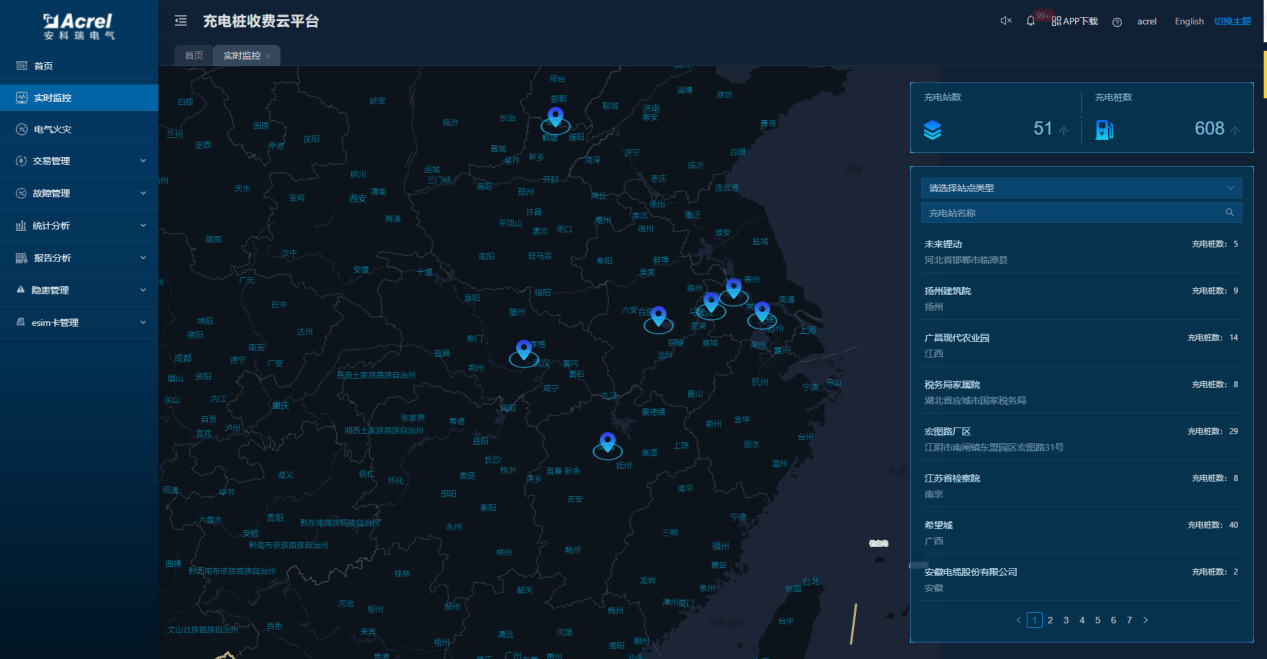The height and width of the screenshot is (659, 1267).
Task: Click the stacked layers icon beside 51
Action: point(932,129)
